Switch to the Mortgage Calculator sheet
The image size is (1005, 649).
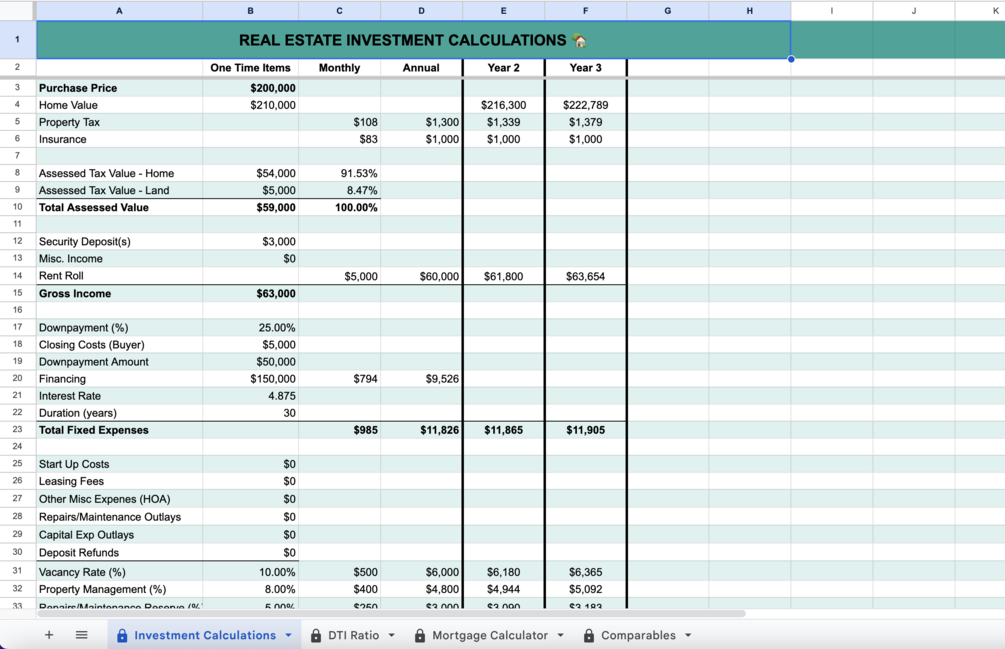(x=490, y=636)
